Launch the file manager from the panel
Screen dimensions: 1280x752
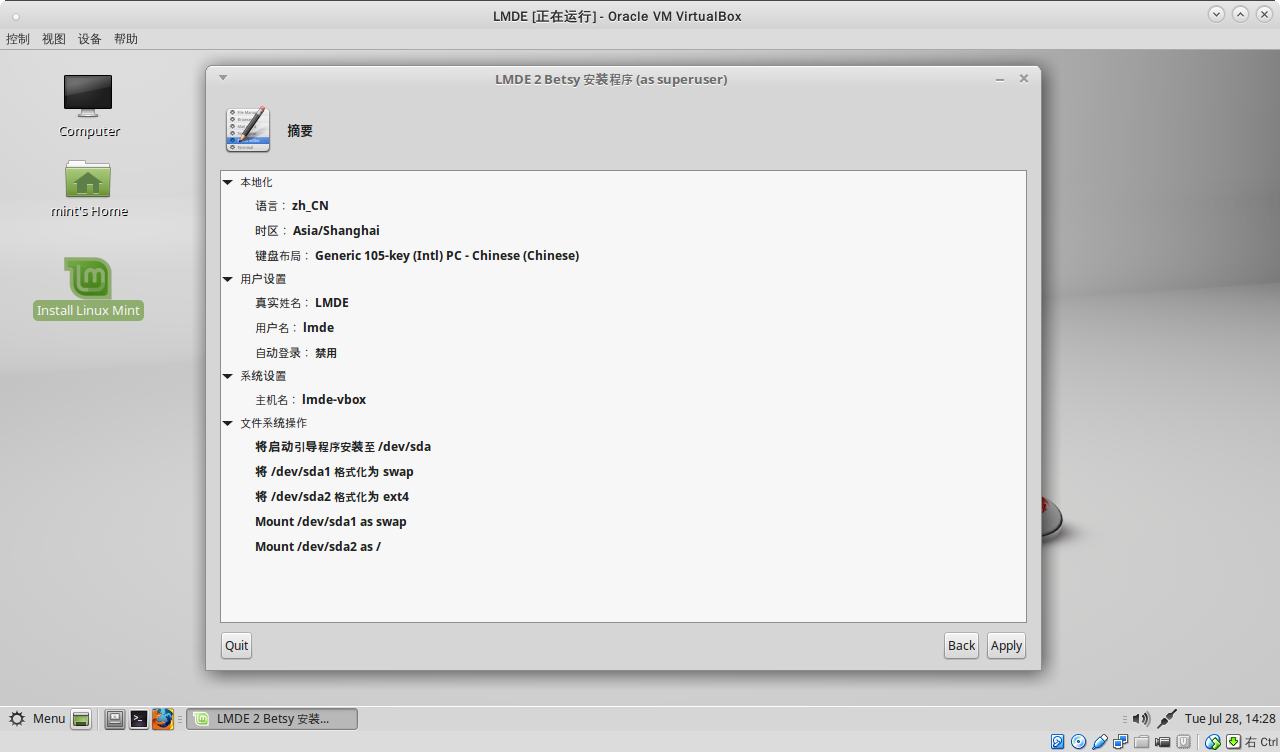tap(115, 719)
